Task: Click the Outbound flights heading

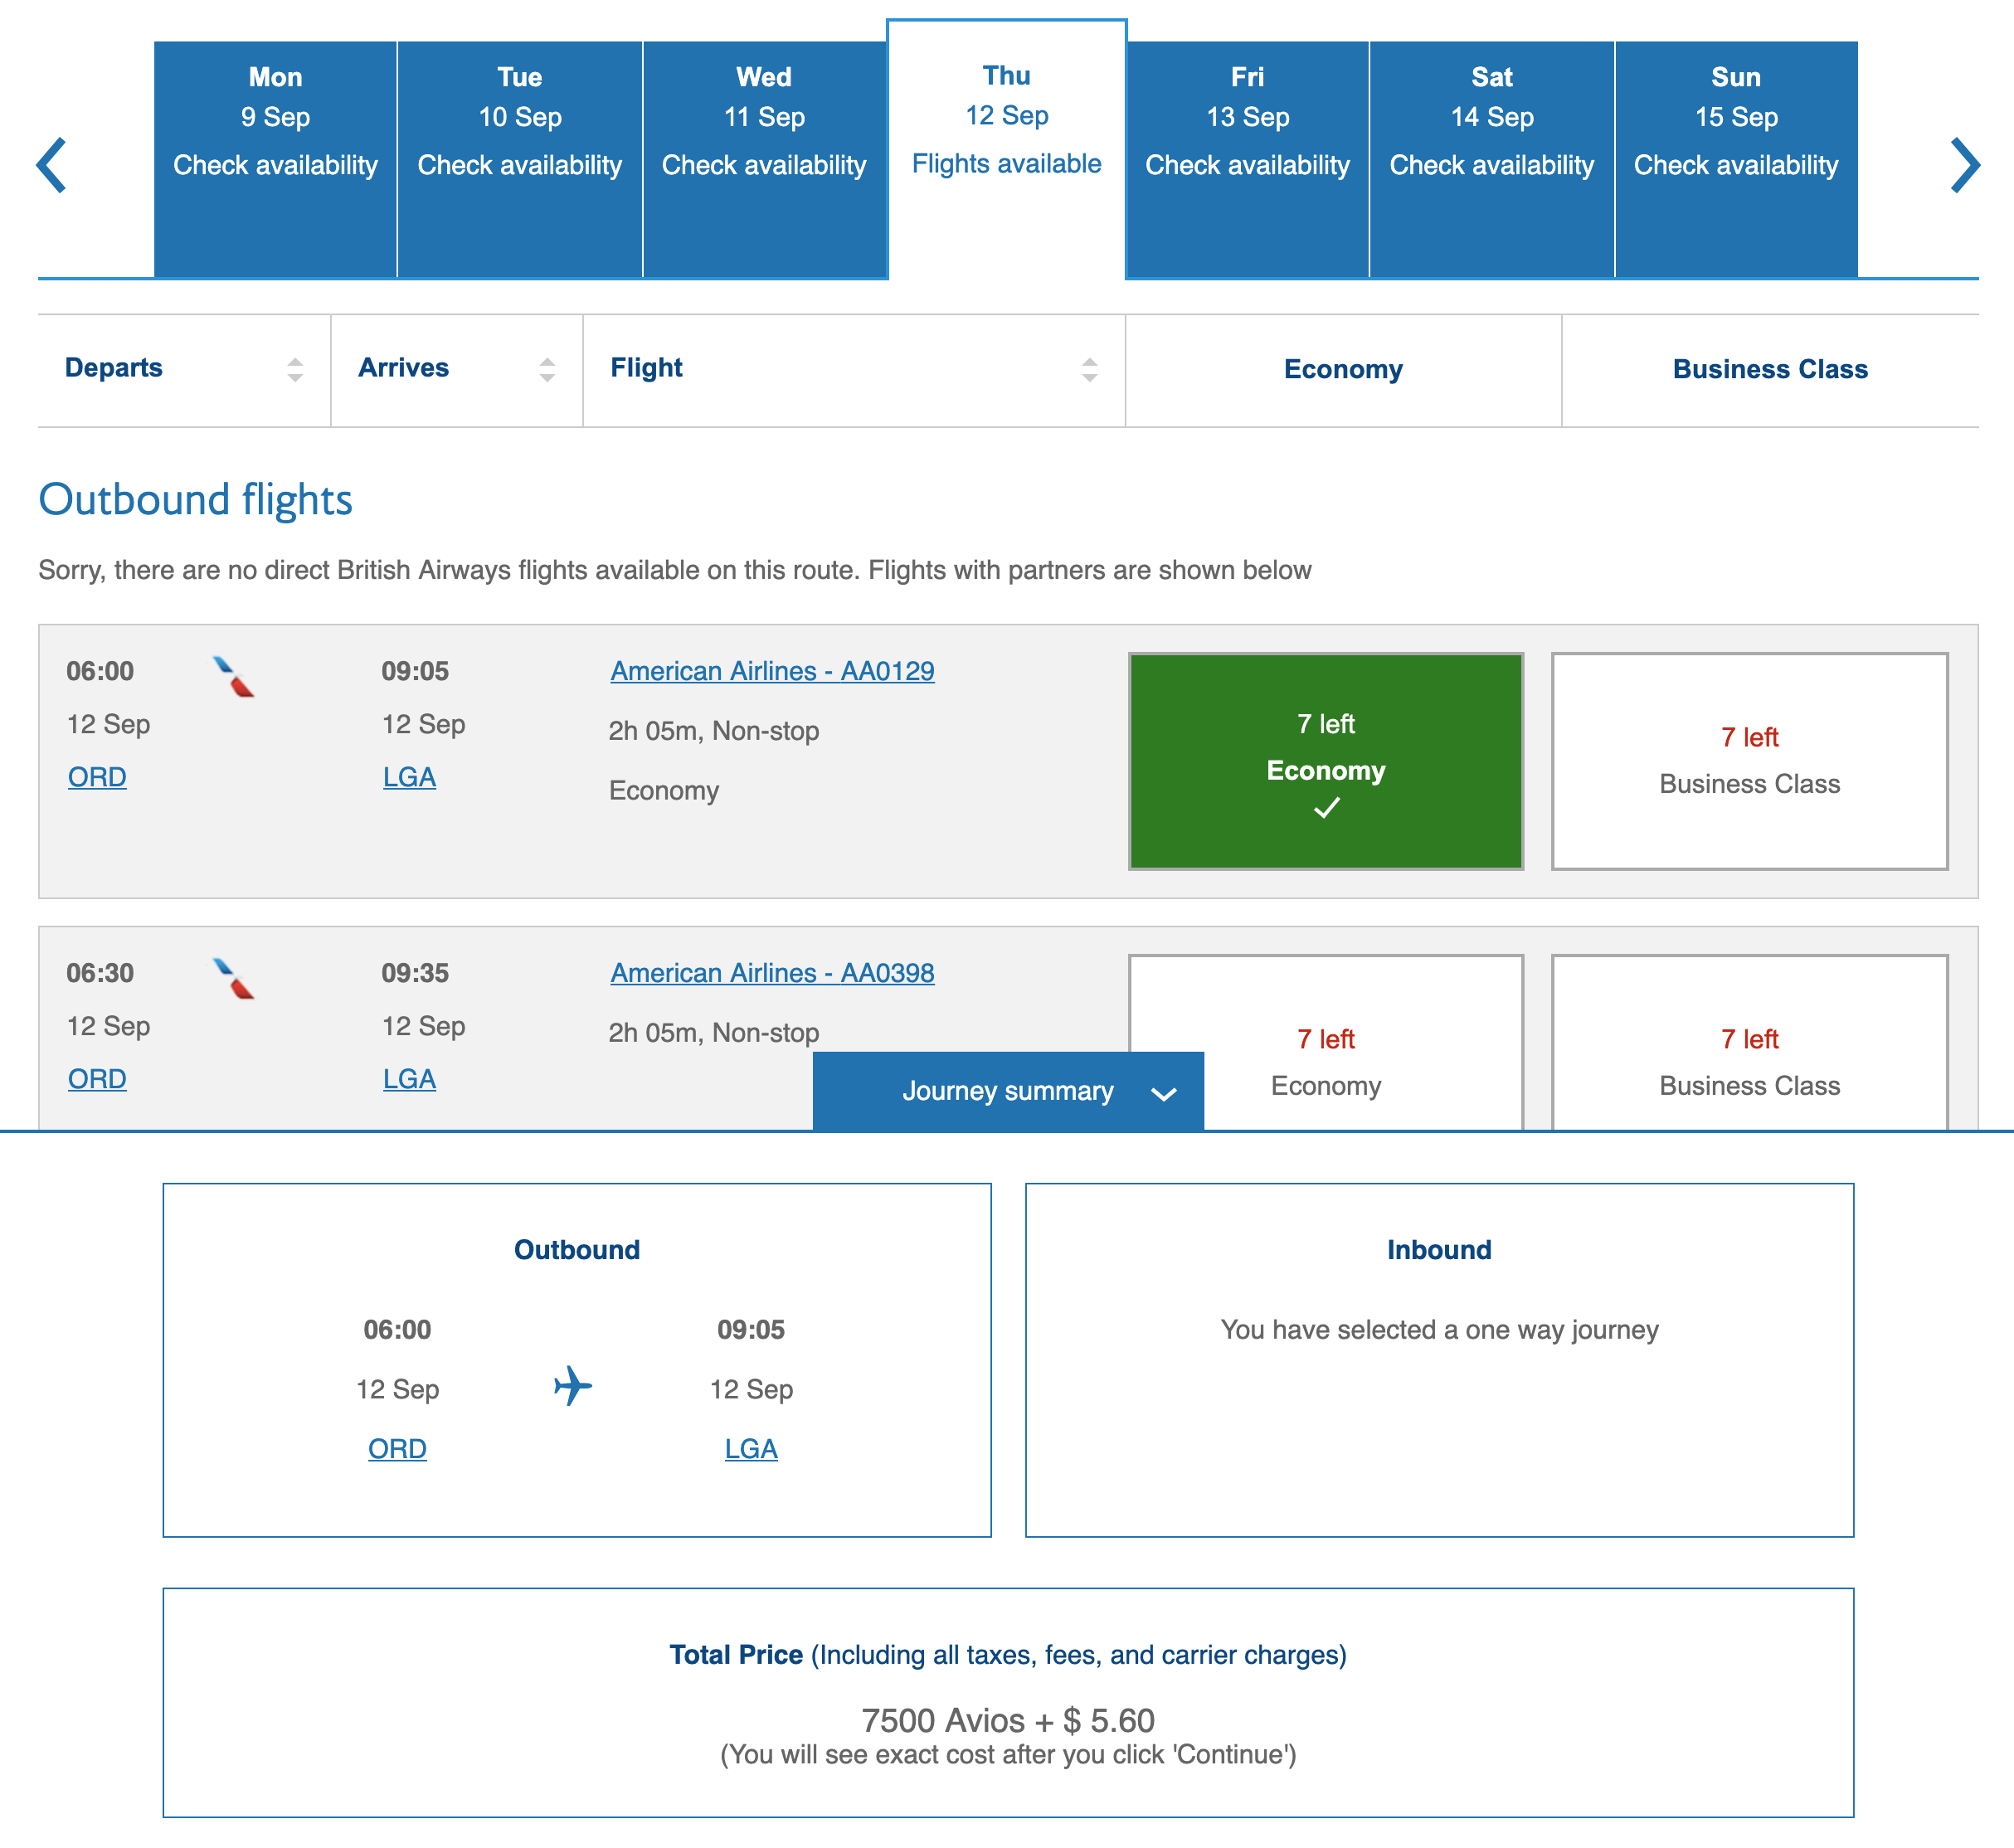Action: pos(195,500)
